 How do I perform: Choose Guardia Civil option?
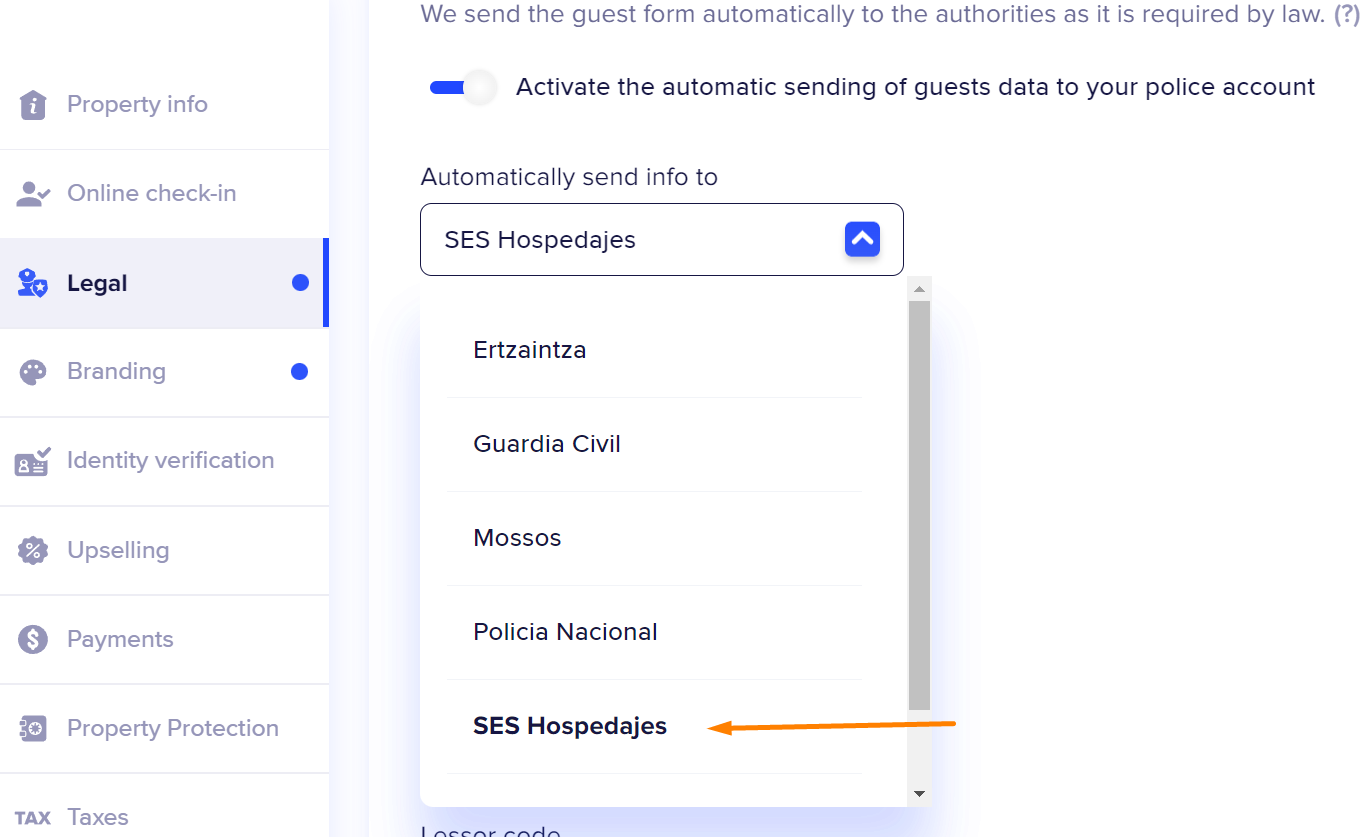tap(546, 444)
